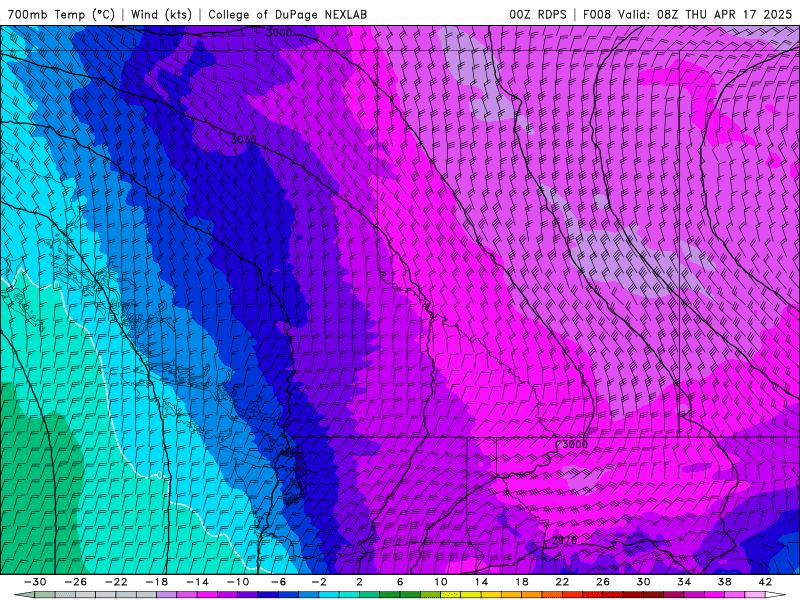800x600 pixels.
Task: Click the 26 colorbar tick label
Action: pyautogui.click(x=603, y=582)
